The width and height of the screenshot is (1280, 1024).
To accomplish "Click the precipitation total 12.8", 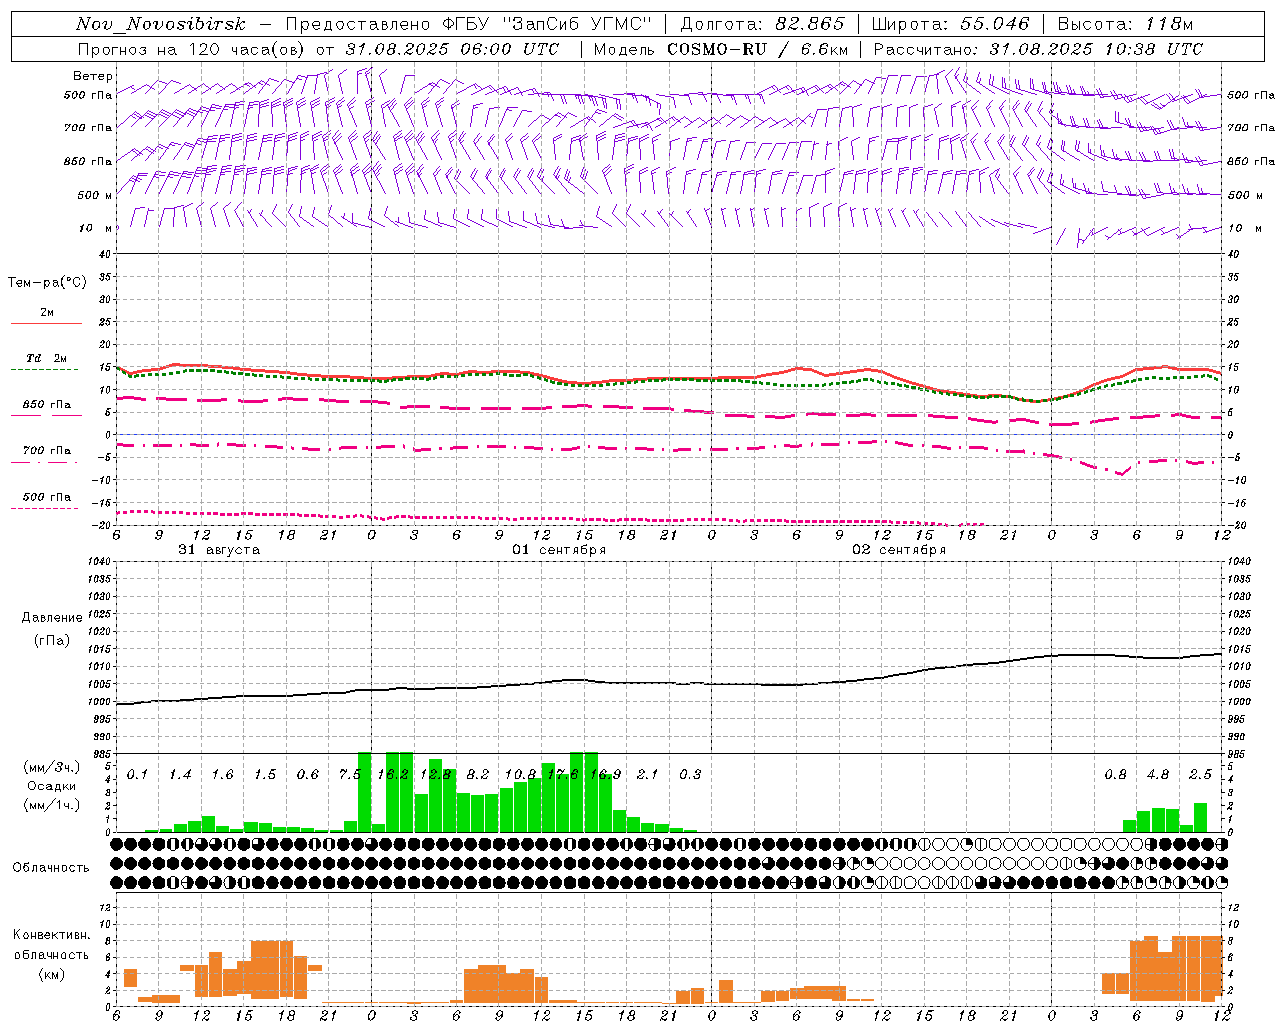I will (x=435, y=775).
